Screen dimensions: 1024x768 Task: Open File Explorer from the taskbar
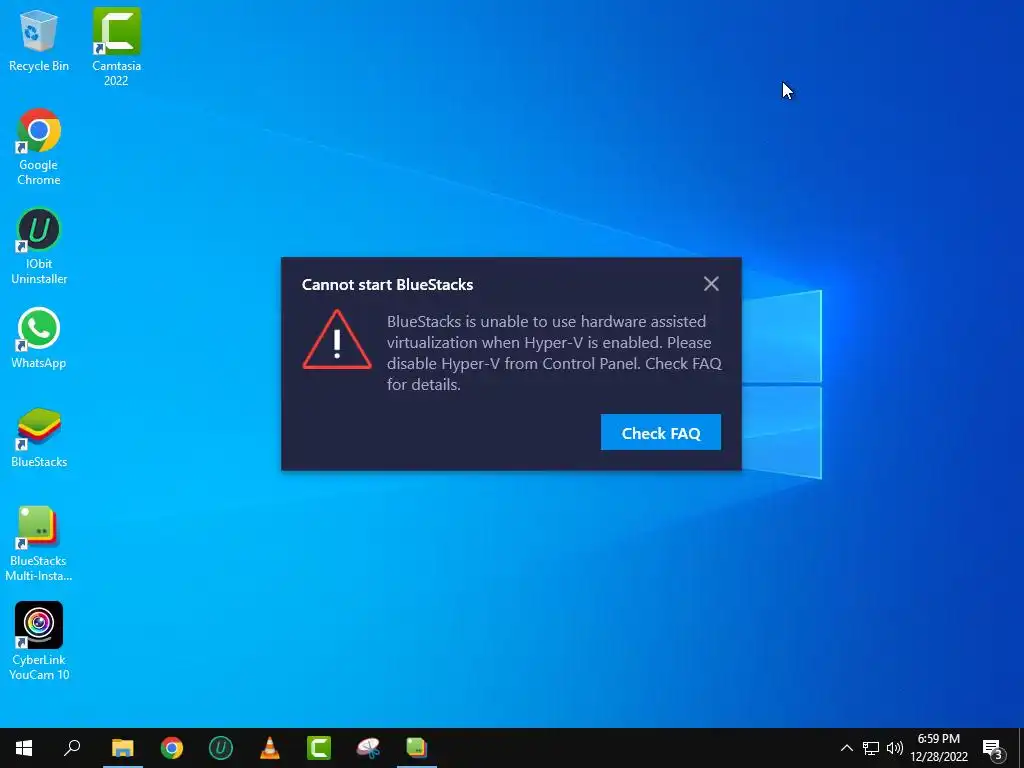point(122,748)
